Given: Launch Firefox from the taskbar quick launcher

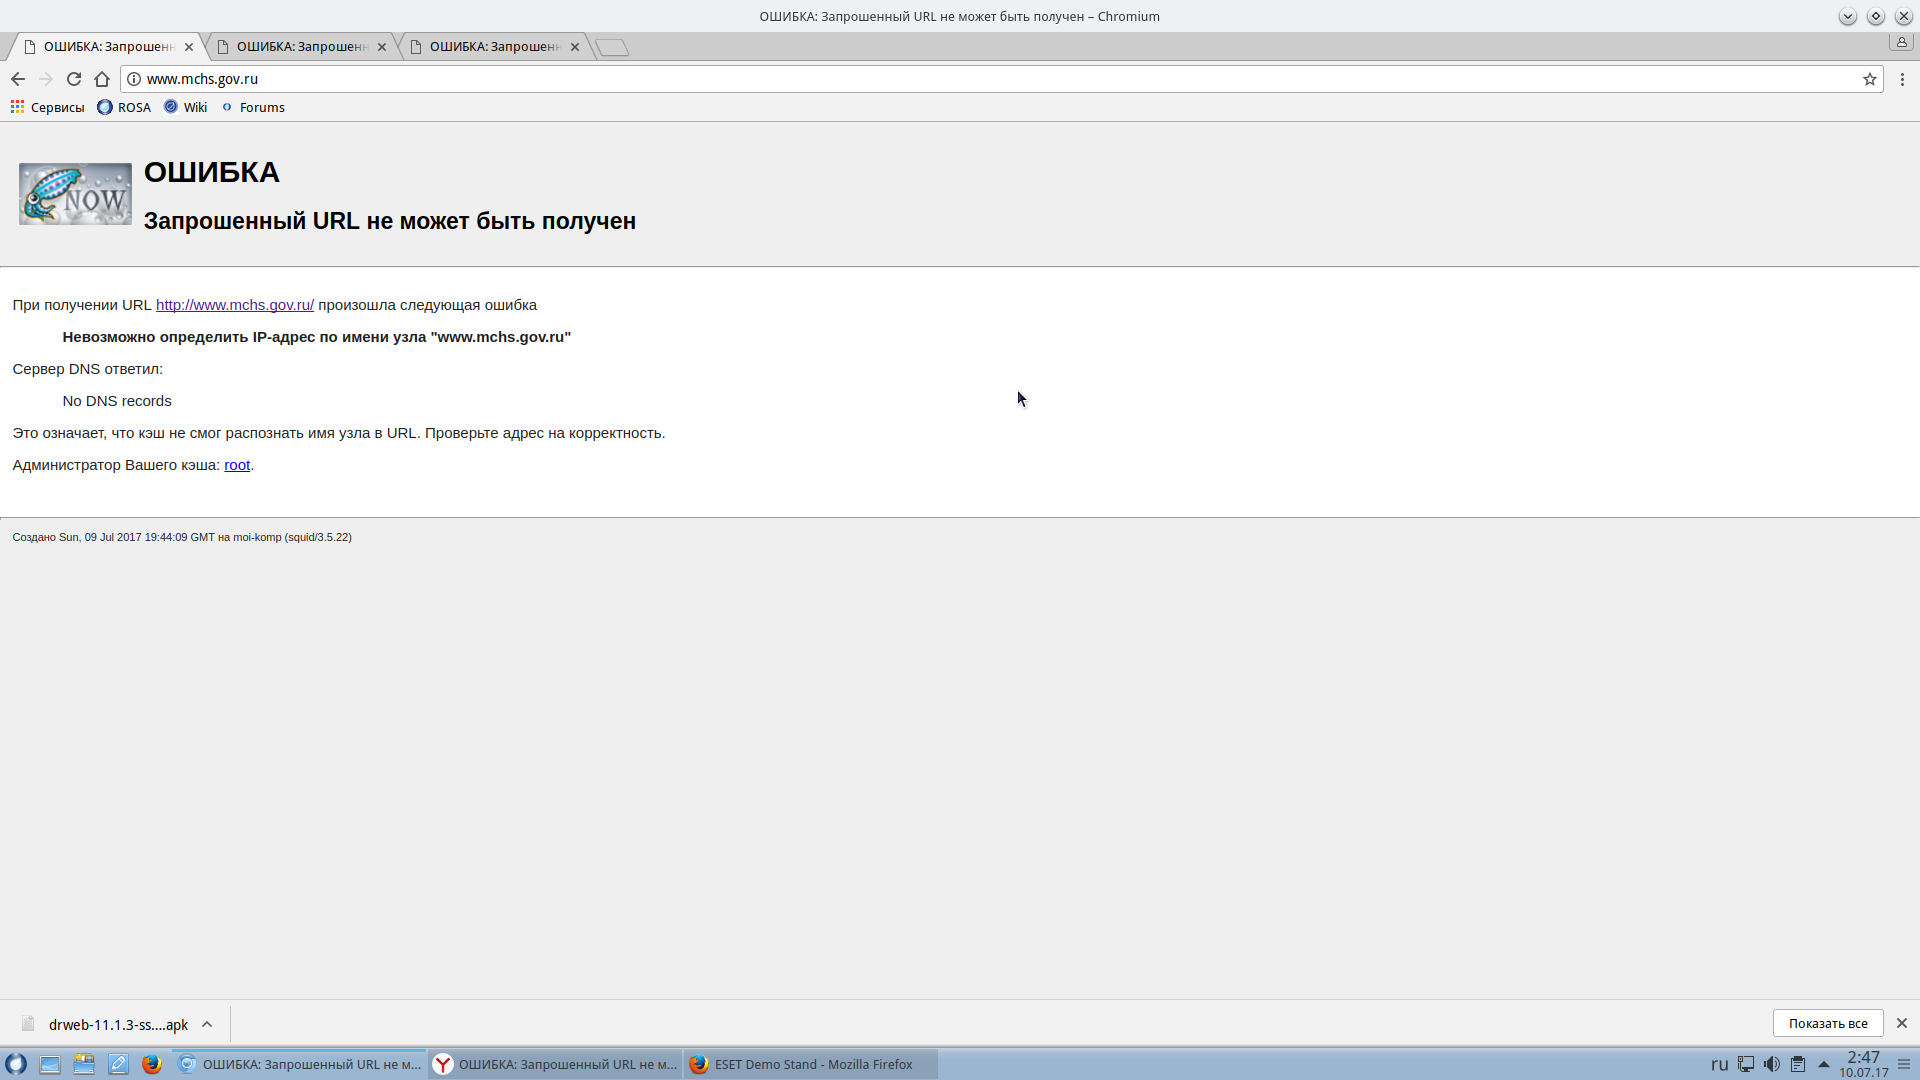Looking at the screenshot, I should coord(151,1064).
